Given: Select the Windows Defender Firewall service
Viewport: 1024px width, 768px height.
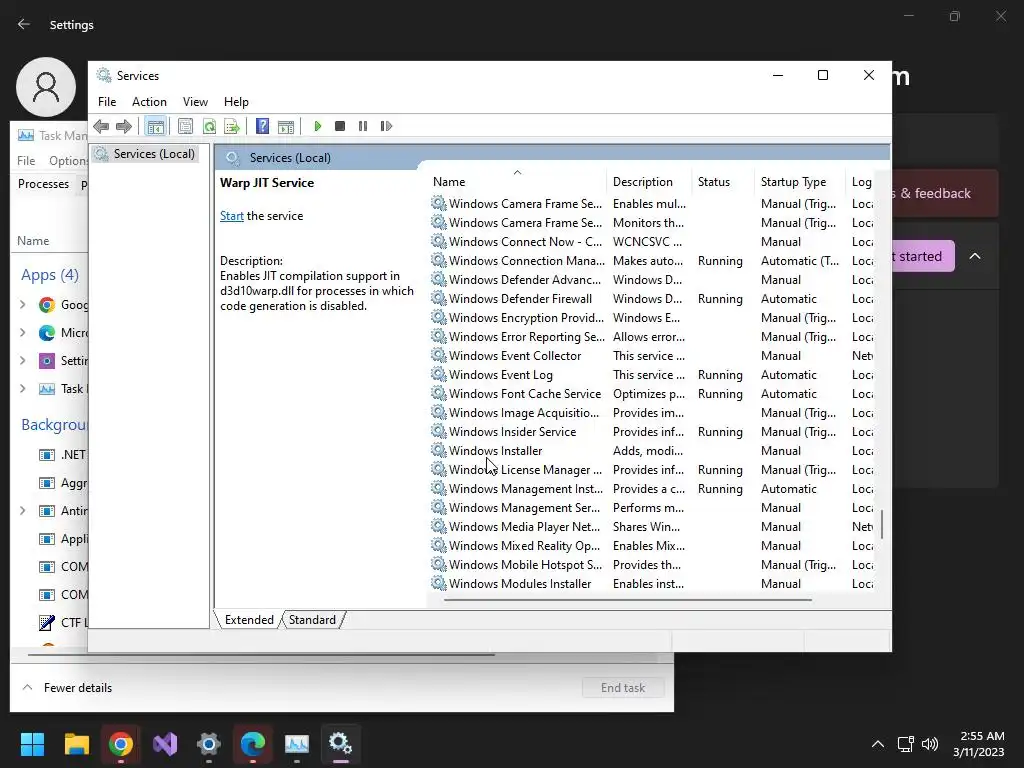Looking at the screenshot, I should click(x=651, y=298).
